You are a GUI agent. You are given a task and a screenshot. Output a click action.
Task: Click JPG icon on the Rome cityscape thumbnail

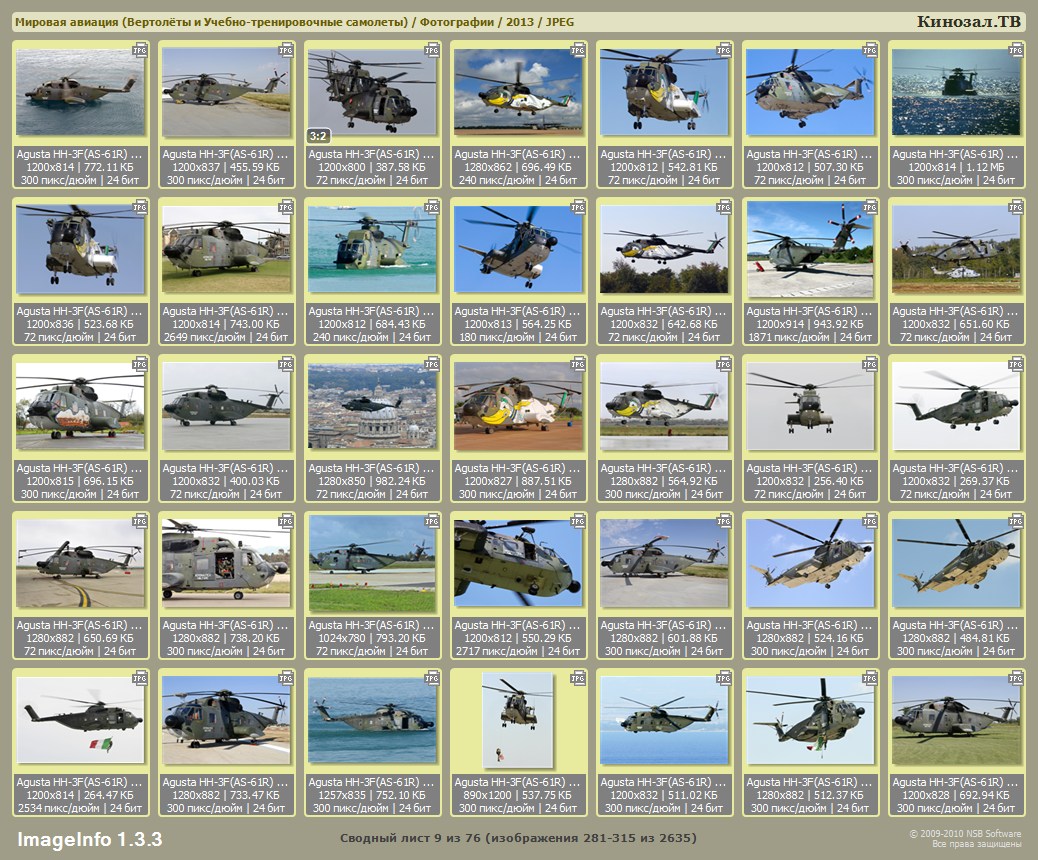click(432, 364)
